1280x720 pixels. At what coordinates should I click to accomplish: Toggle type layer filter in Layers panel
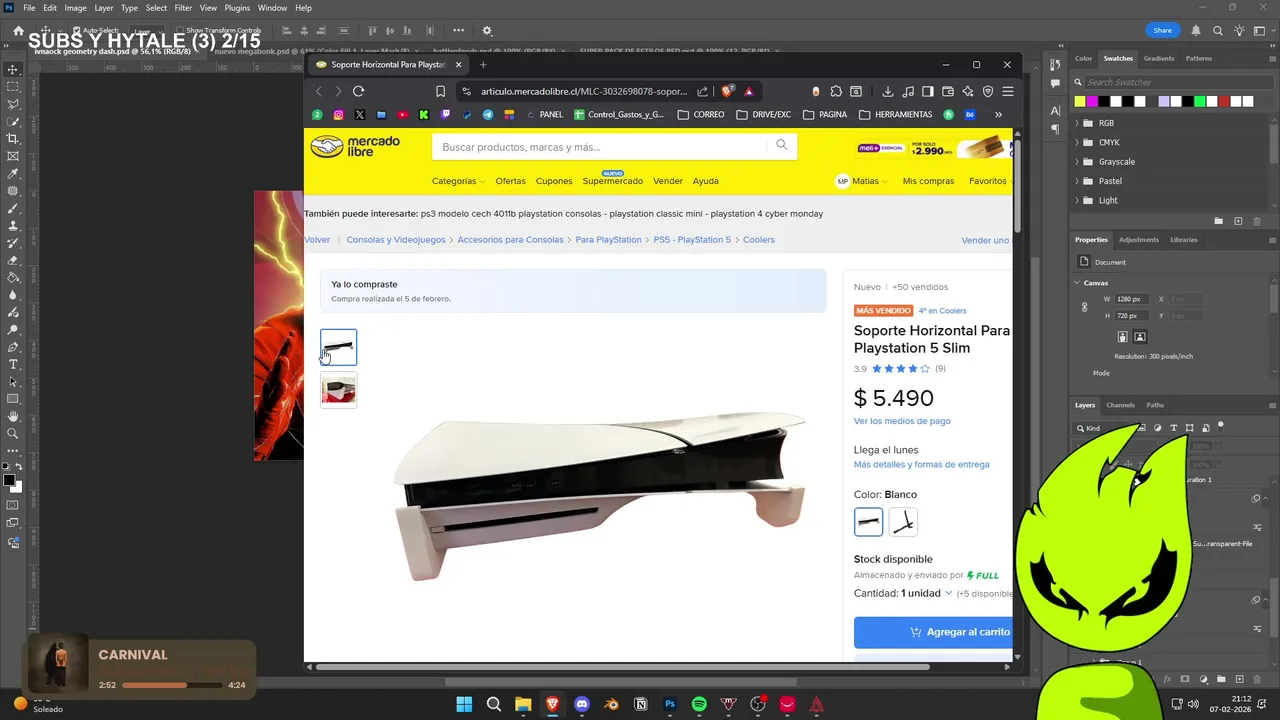click(x=1174, y=428)
